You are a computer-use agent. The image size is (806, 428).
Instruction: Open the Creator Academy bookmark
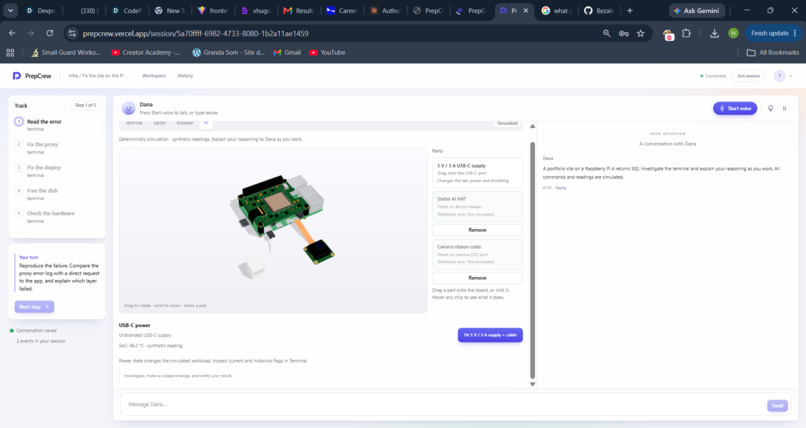click(x=146, y=52)
